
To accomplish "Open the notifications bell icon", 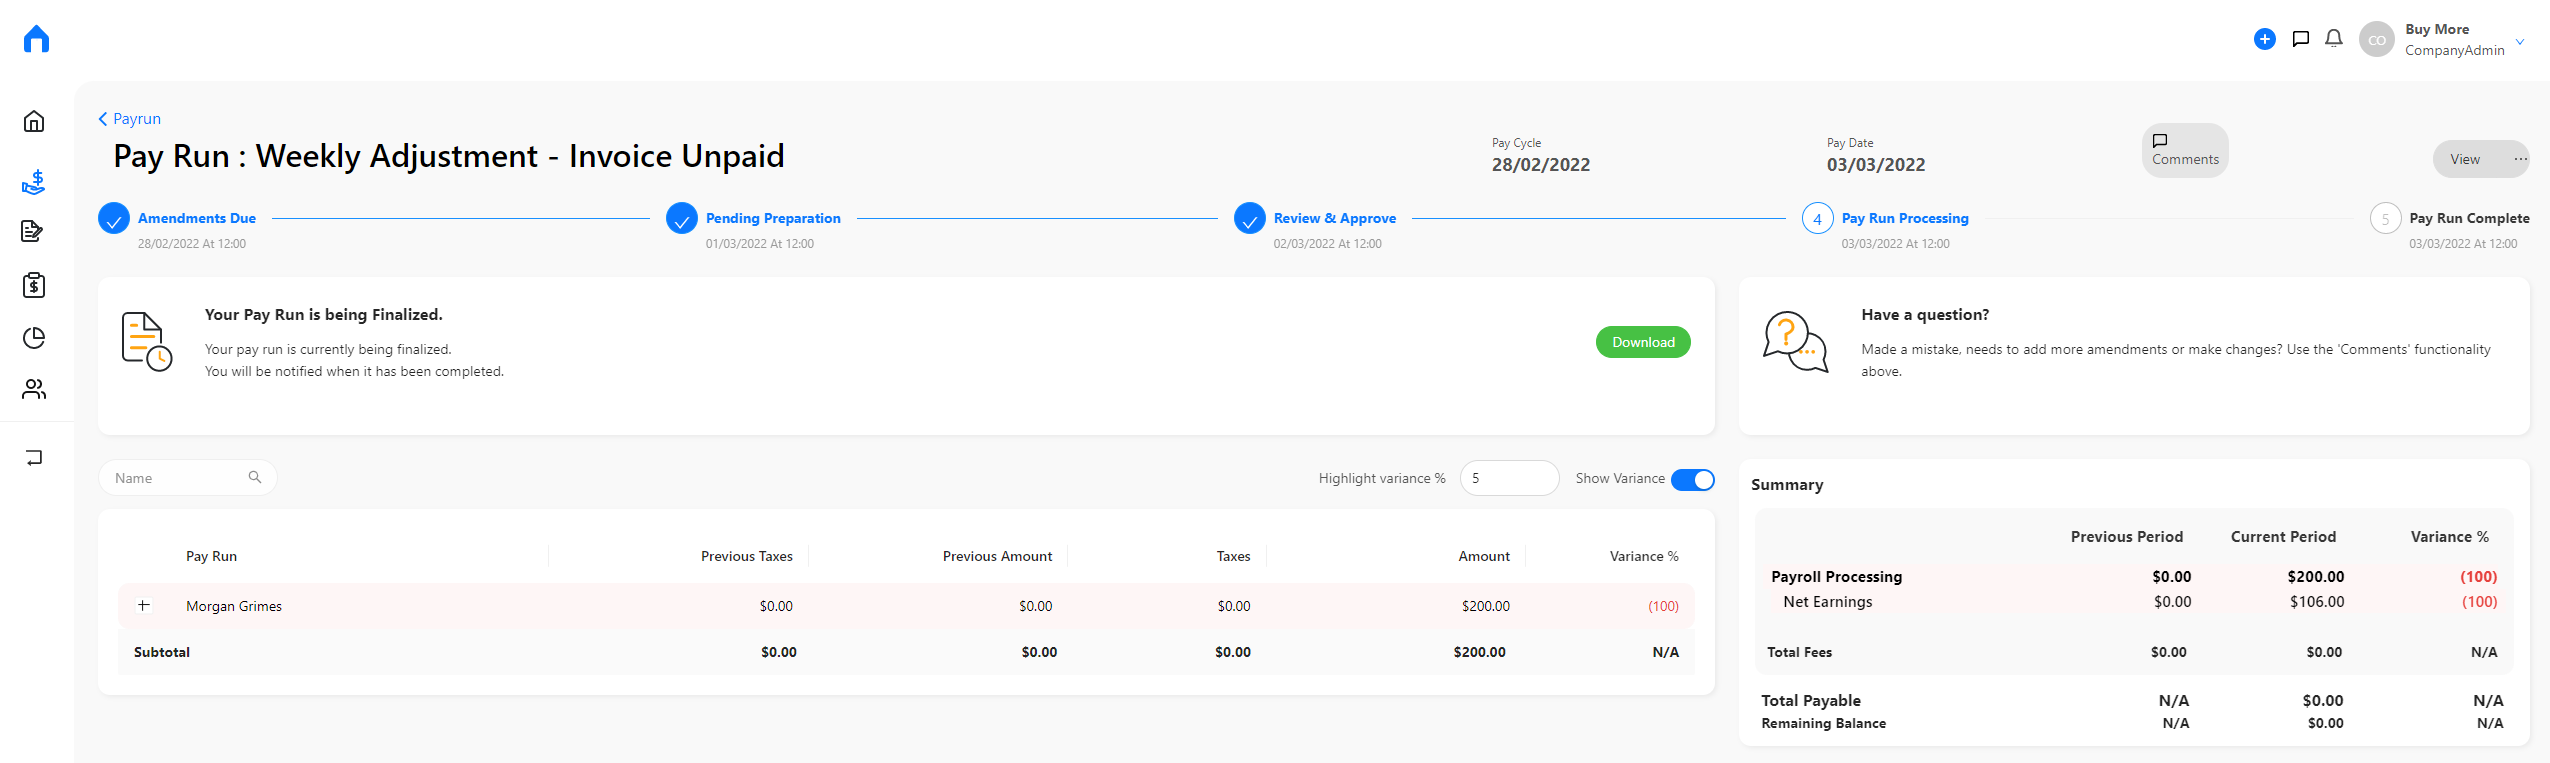I will click(2334, 39).
